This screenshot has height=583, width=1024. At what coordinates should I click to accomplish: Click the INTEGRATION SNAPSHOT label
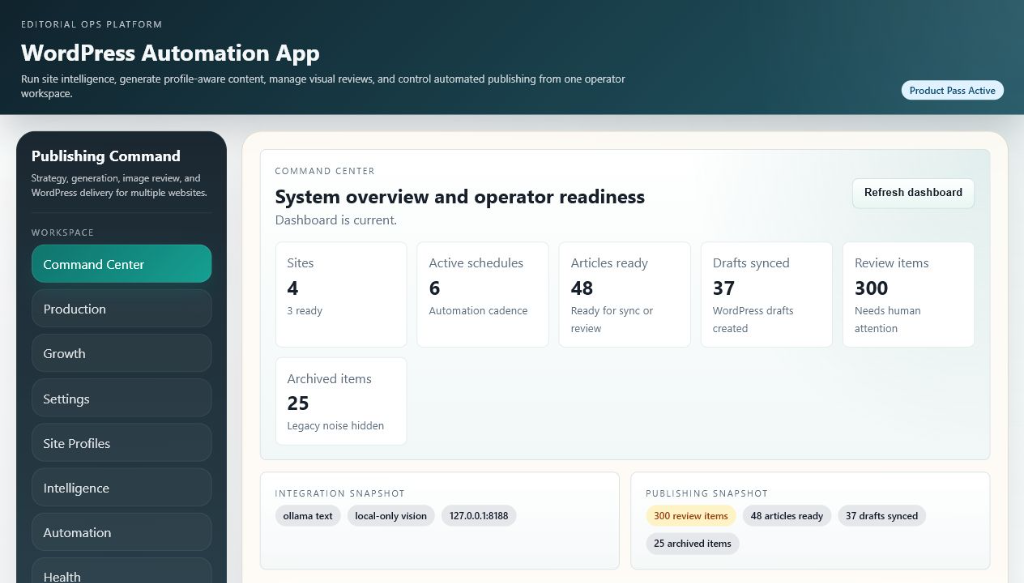[x=340, y=494]
